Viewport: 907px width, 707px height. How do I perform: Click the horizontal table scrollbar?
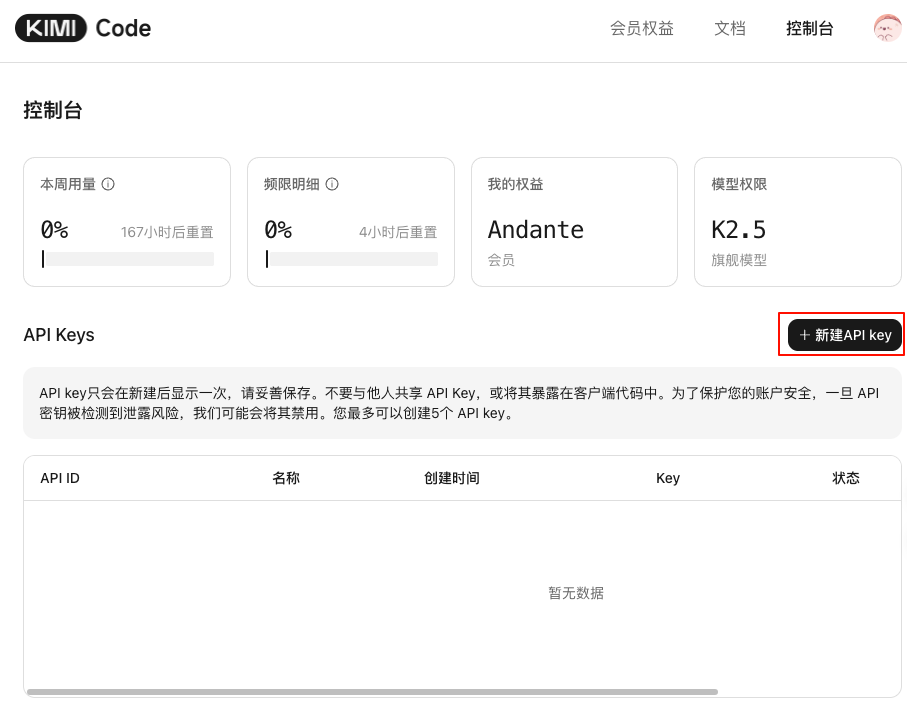[x=372, y=692]
